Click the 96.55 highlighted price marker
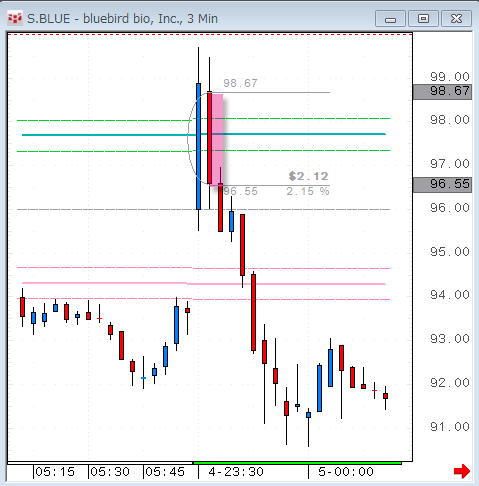The width and height of the screenshot is (479, 486). (442, 184)
